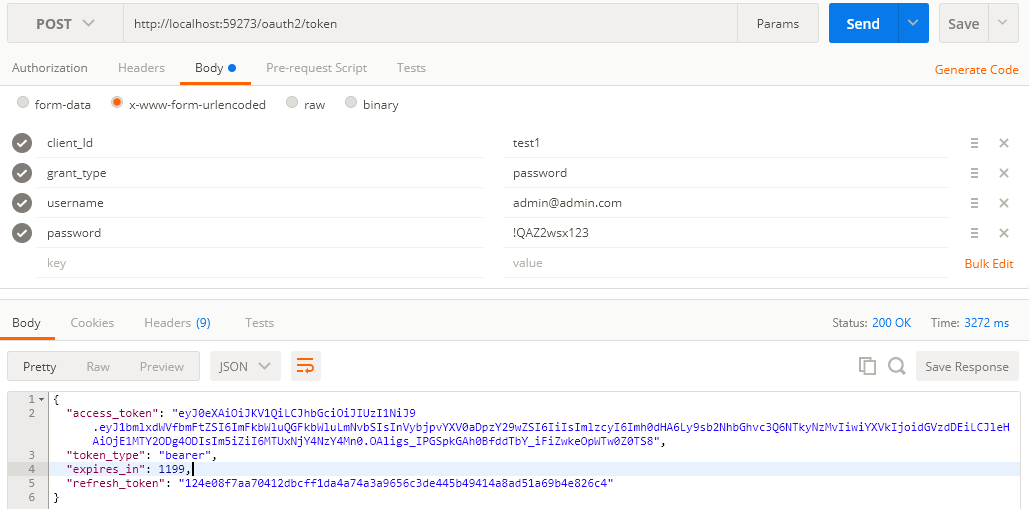Open the JSON format dropdown
The height and width of the screenshot is (509, 1029).
(x=245, y=366)
